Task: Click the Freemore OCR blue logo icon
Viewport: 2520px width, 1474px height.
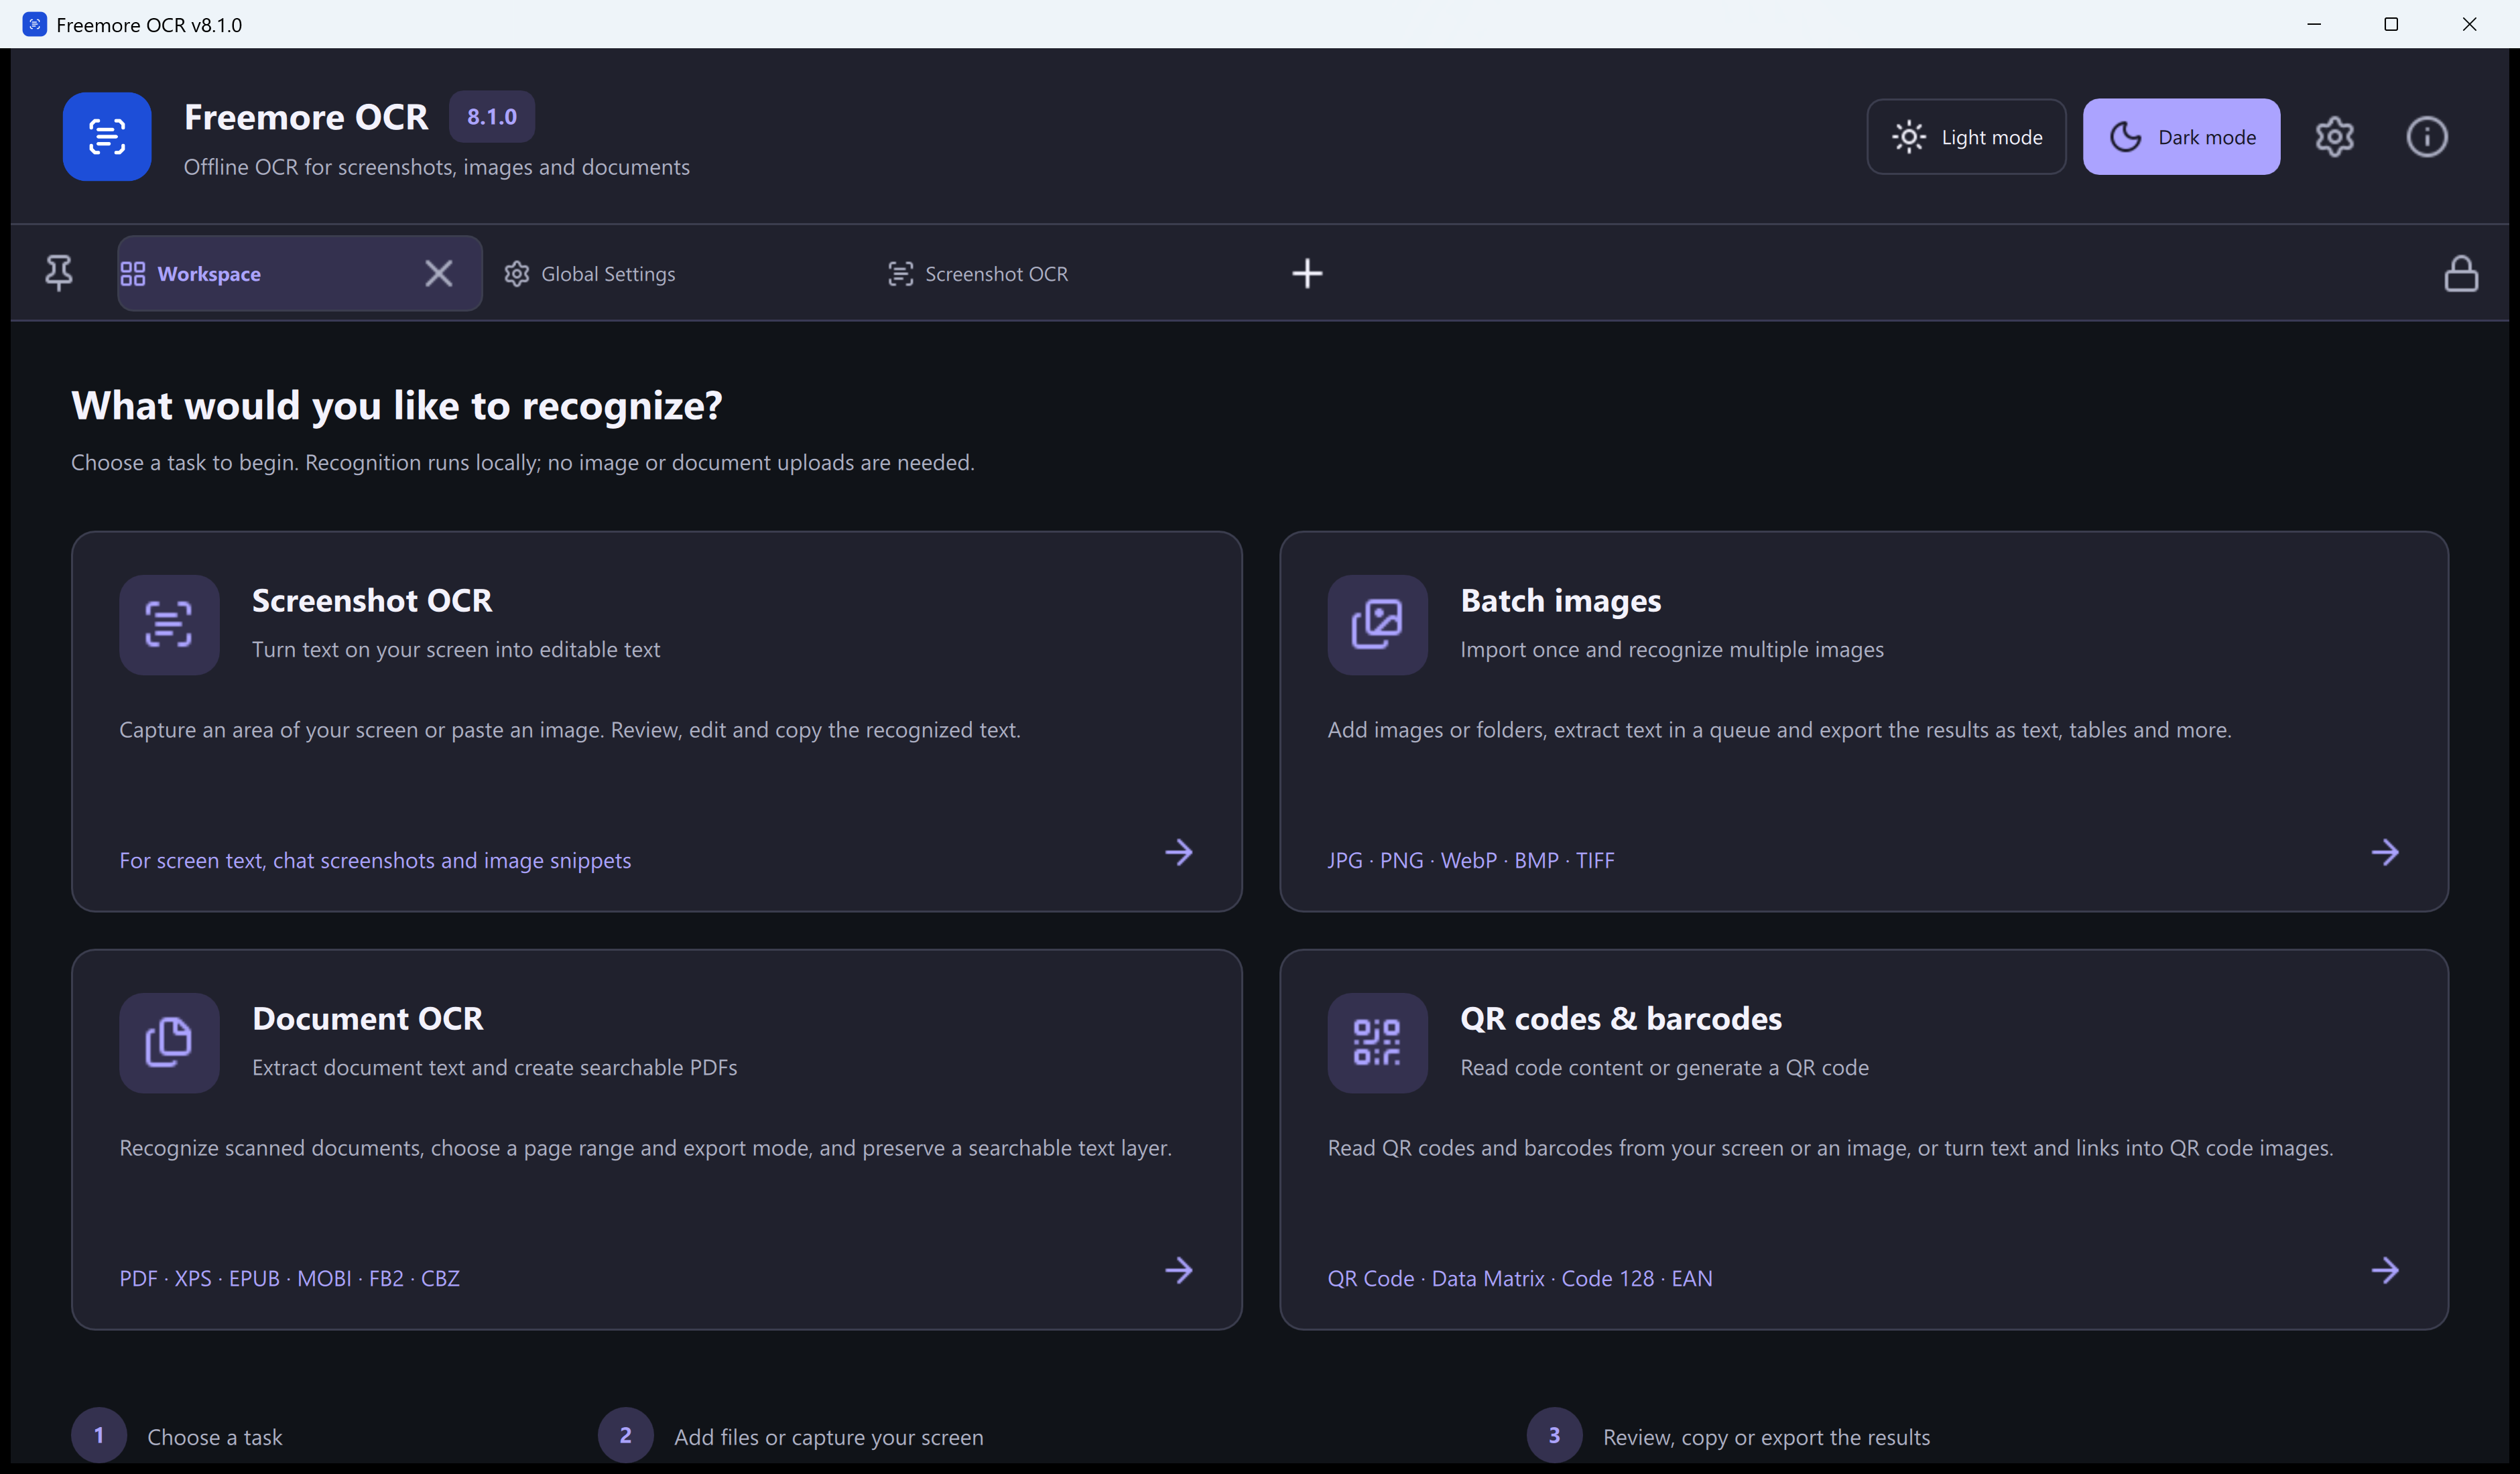Action: coord(107,137)
